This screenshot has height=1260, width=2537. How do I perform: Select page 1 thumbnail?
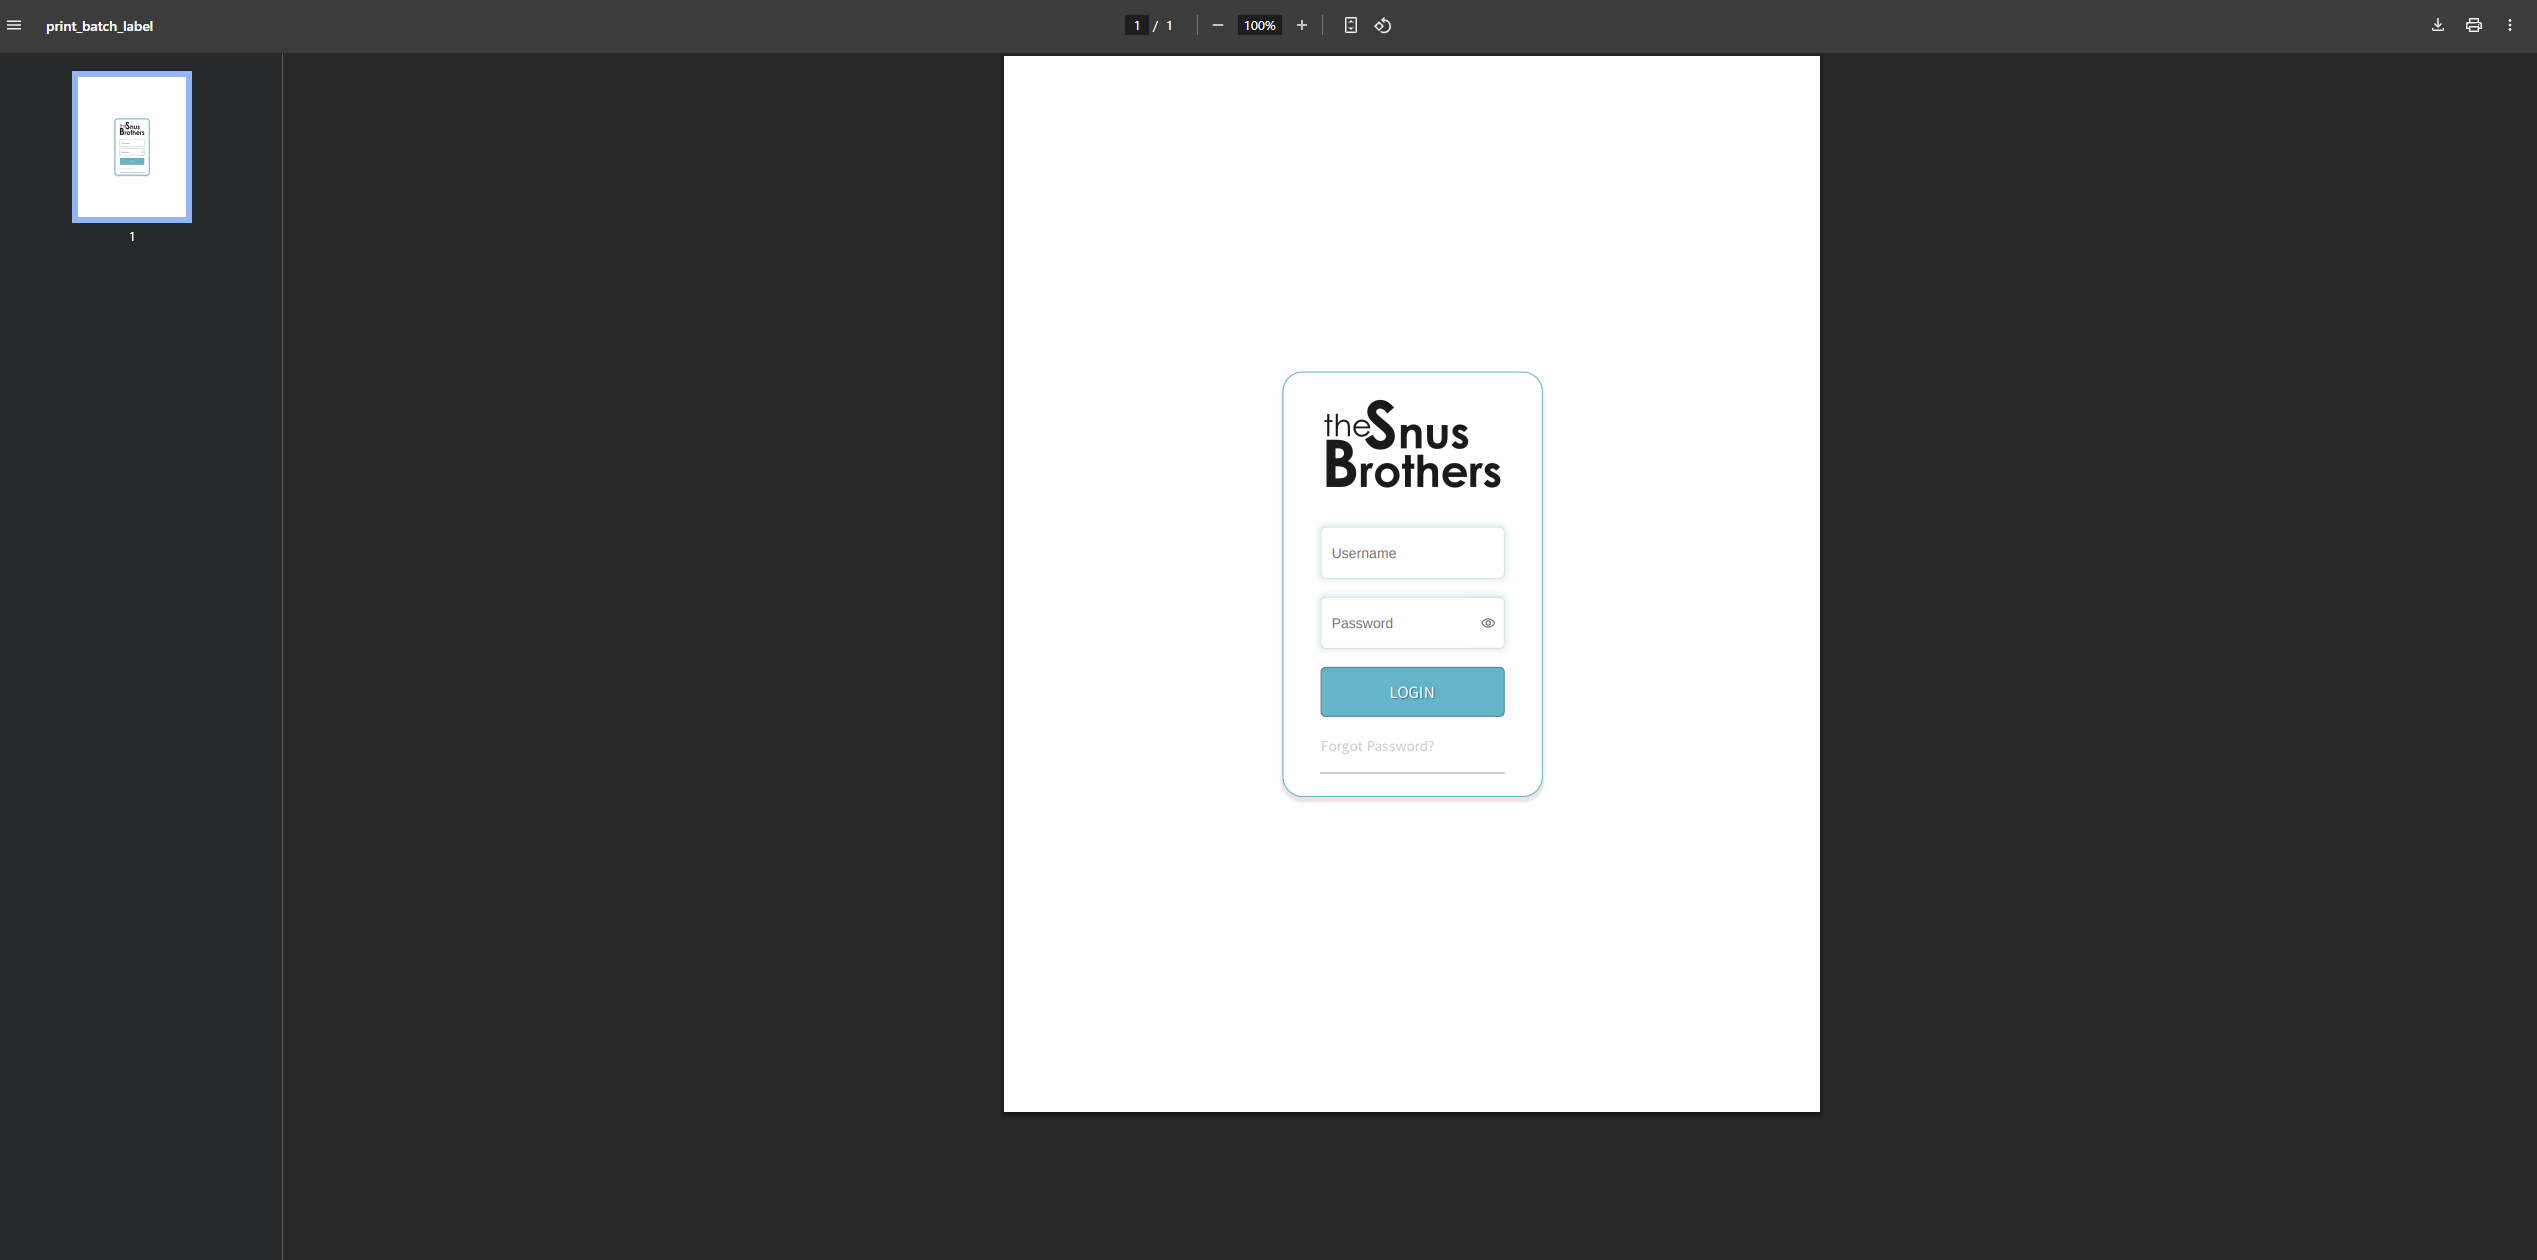132,147
